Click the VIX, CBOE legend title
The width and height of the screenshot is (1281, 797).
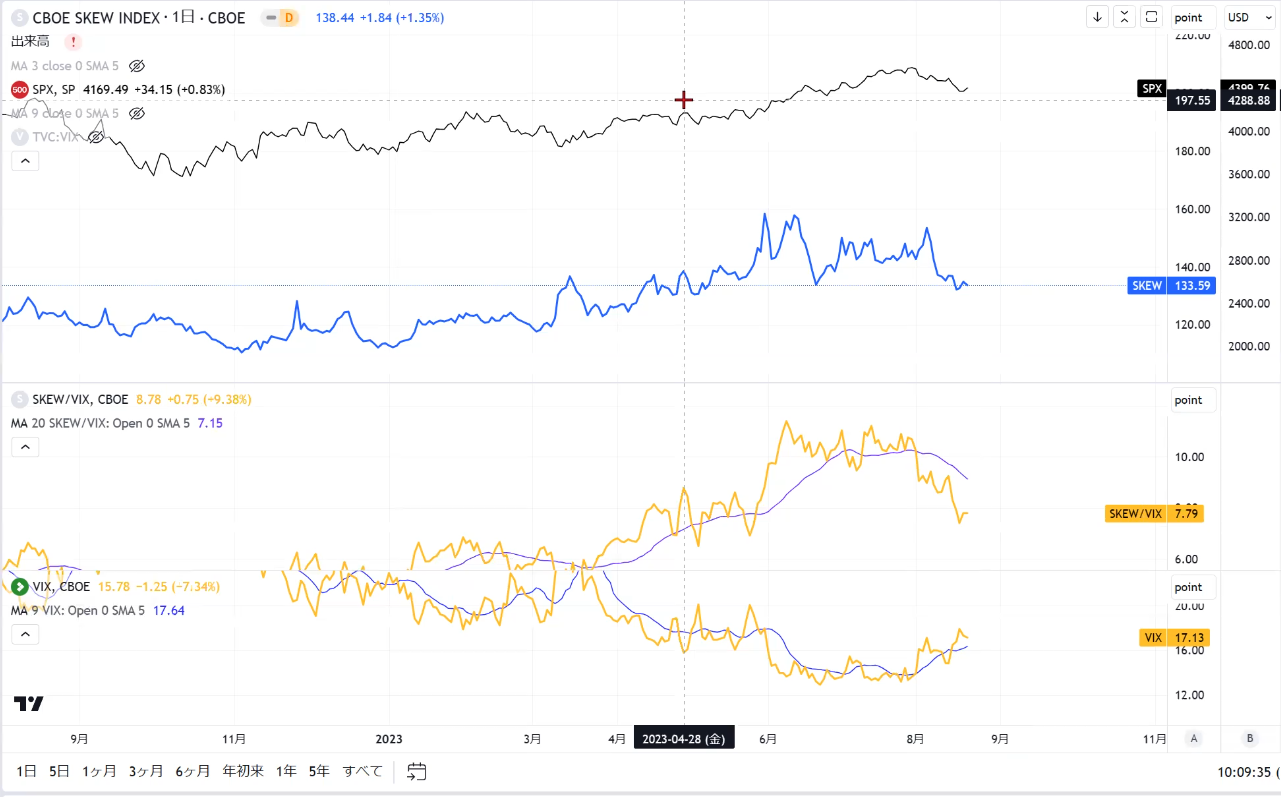(61, 586)
